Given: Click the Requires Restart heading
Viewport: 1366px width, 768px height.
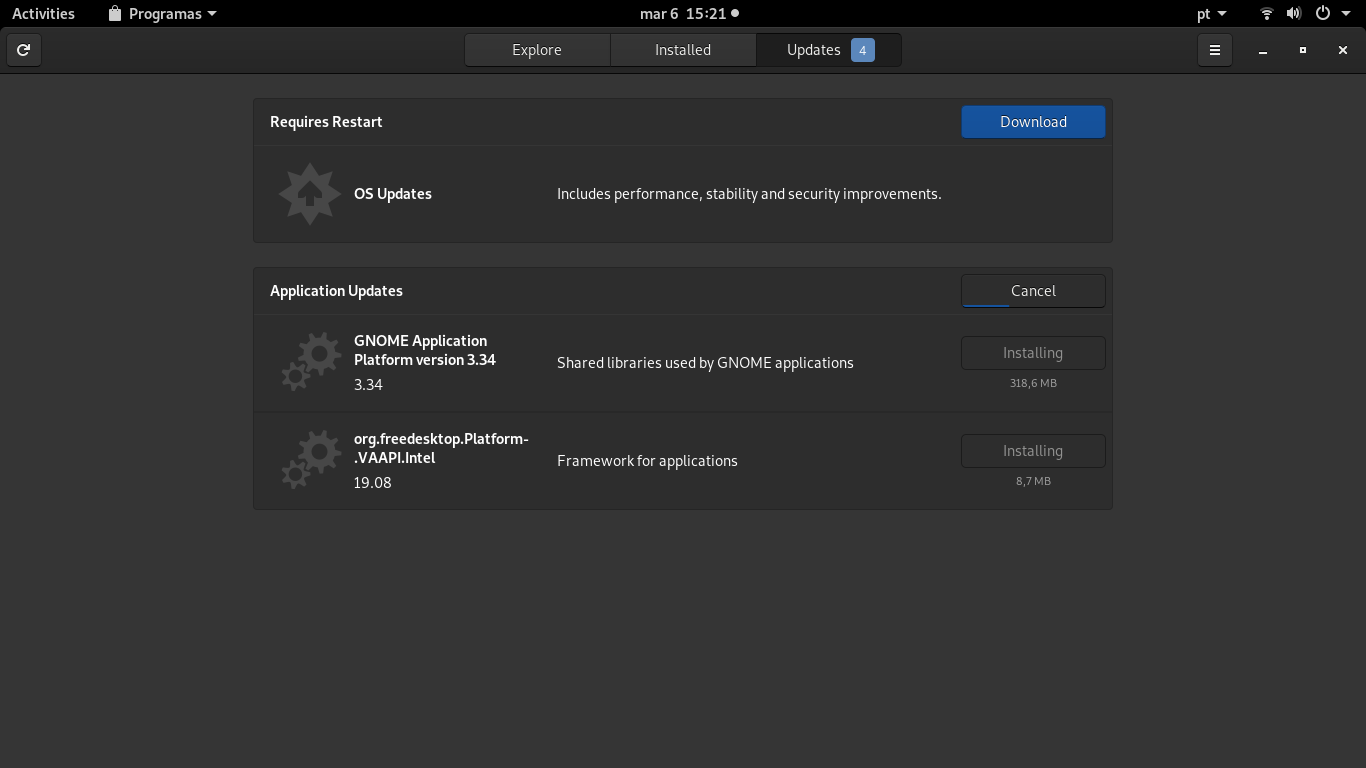Looking at the screenshot, I should pyautogui.click(x=326, y=122).
